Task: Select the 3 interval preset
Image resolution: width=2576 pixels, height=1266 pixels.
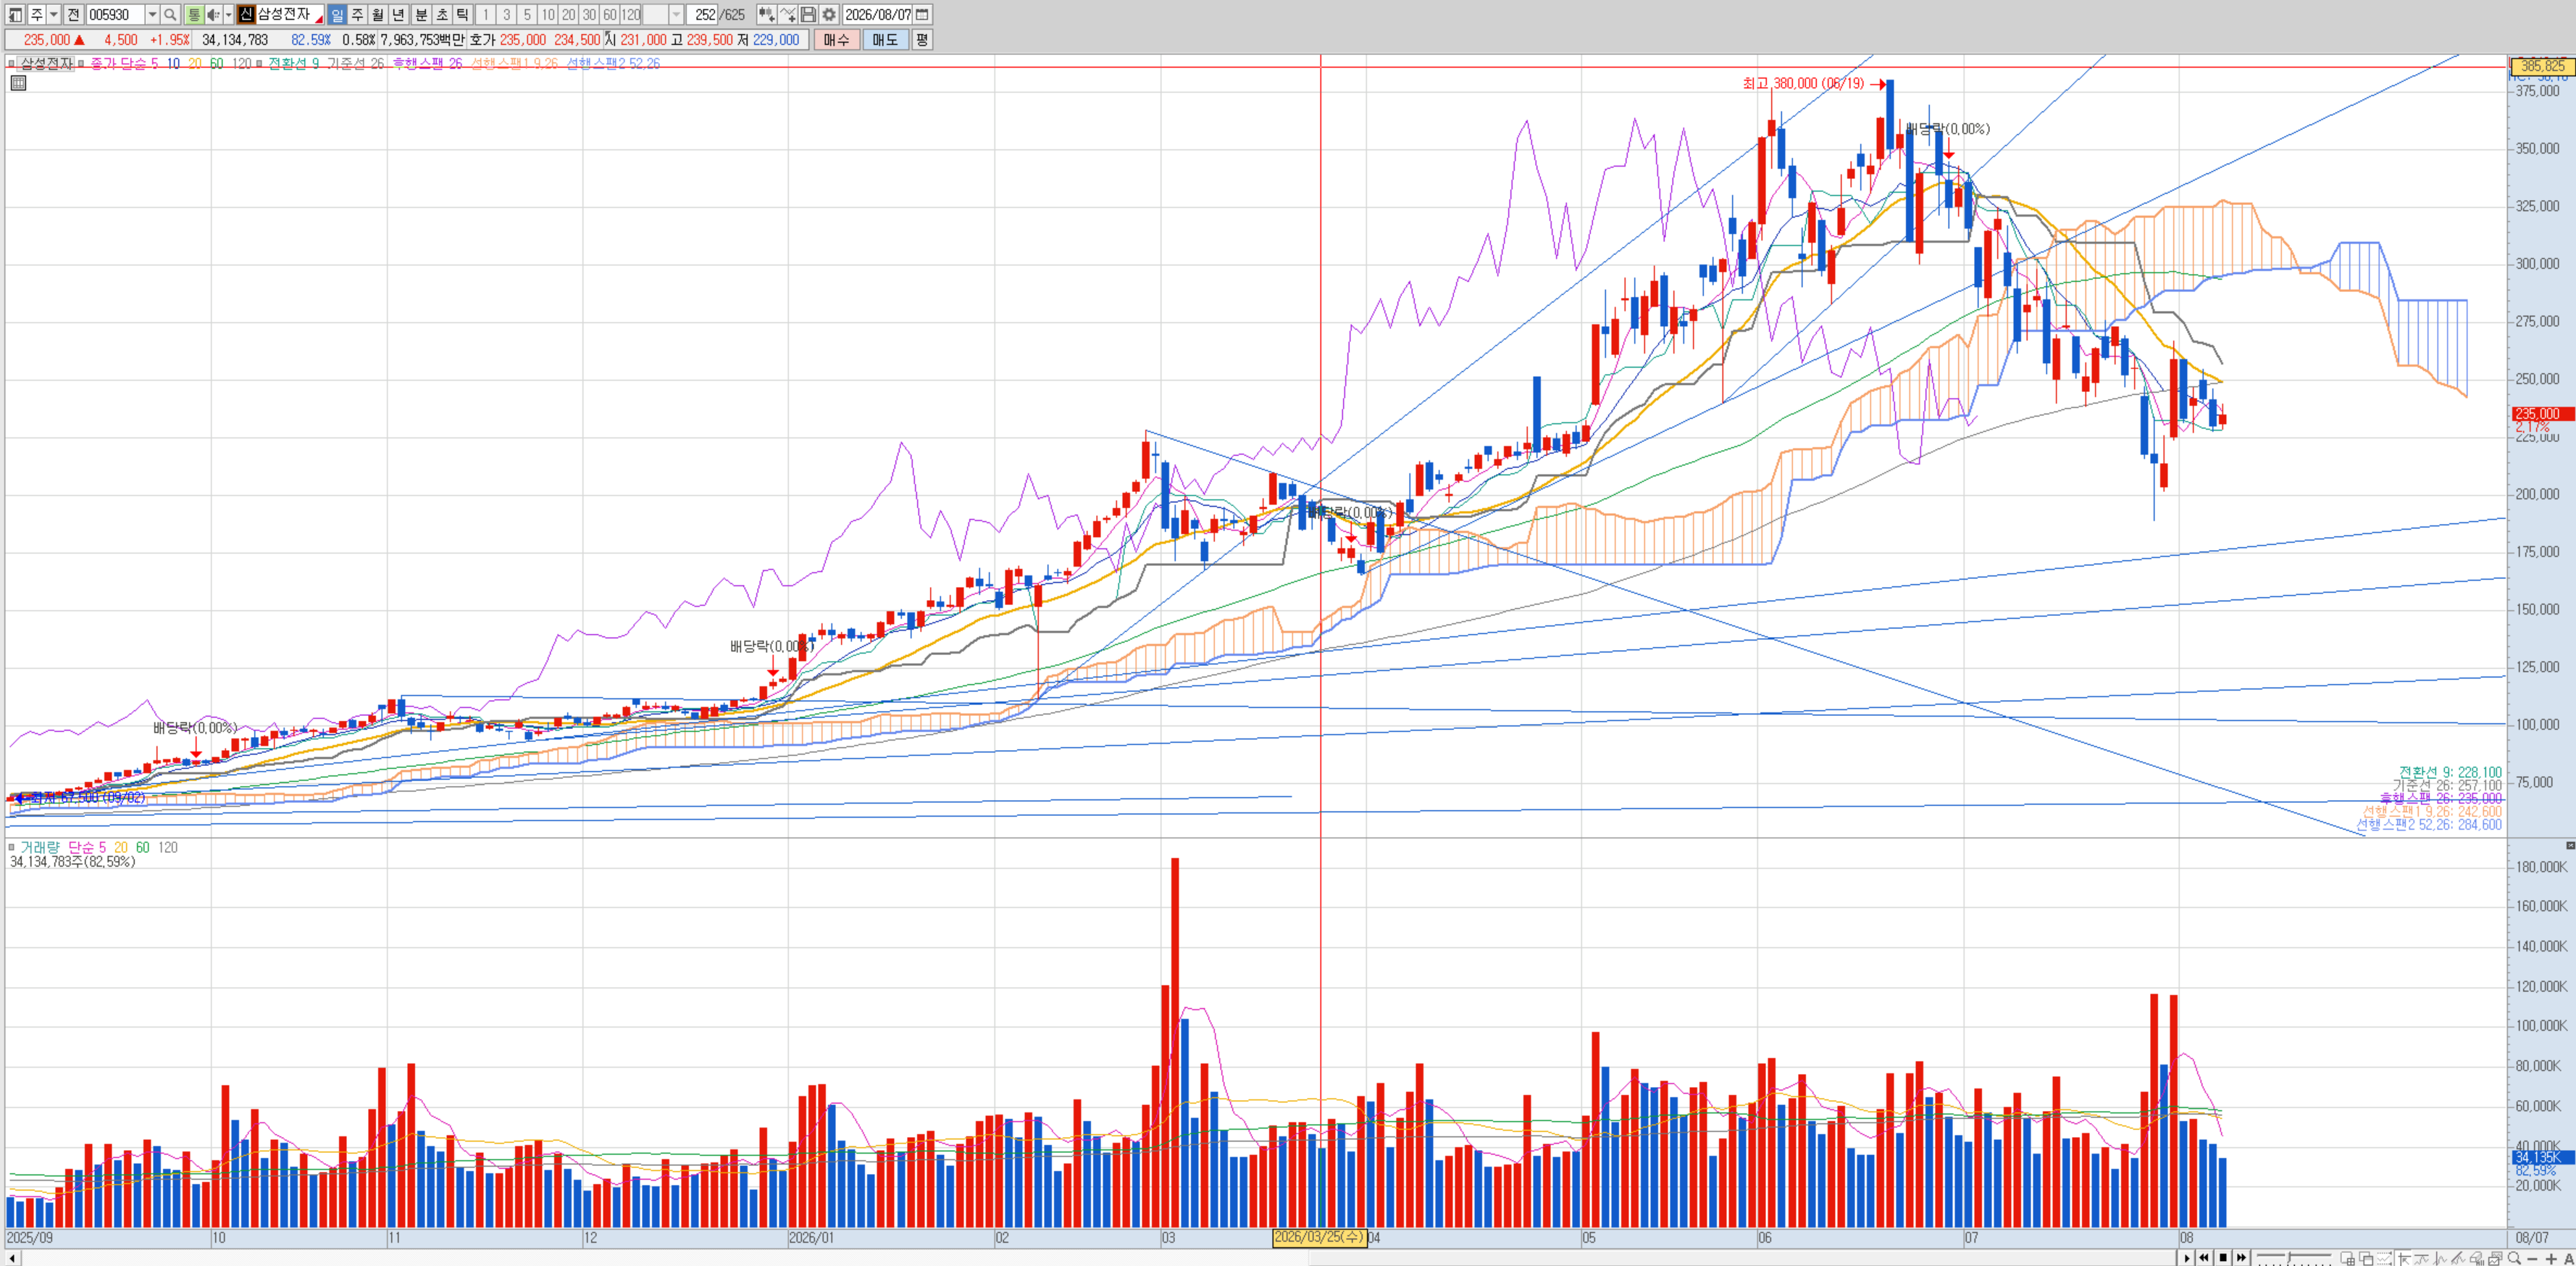Action: click(506, 14)
